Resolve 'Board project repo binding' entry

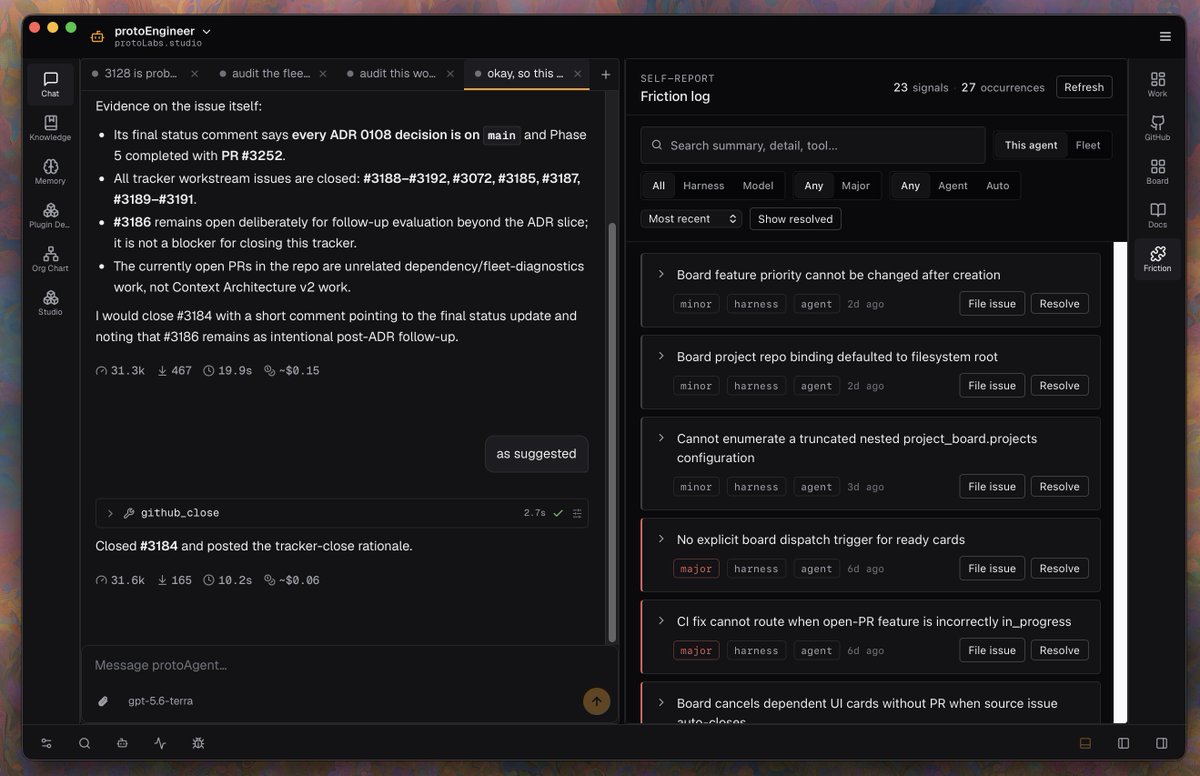tap(1059, 385)
